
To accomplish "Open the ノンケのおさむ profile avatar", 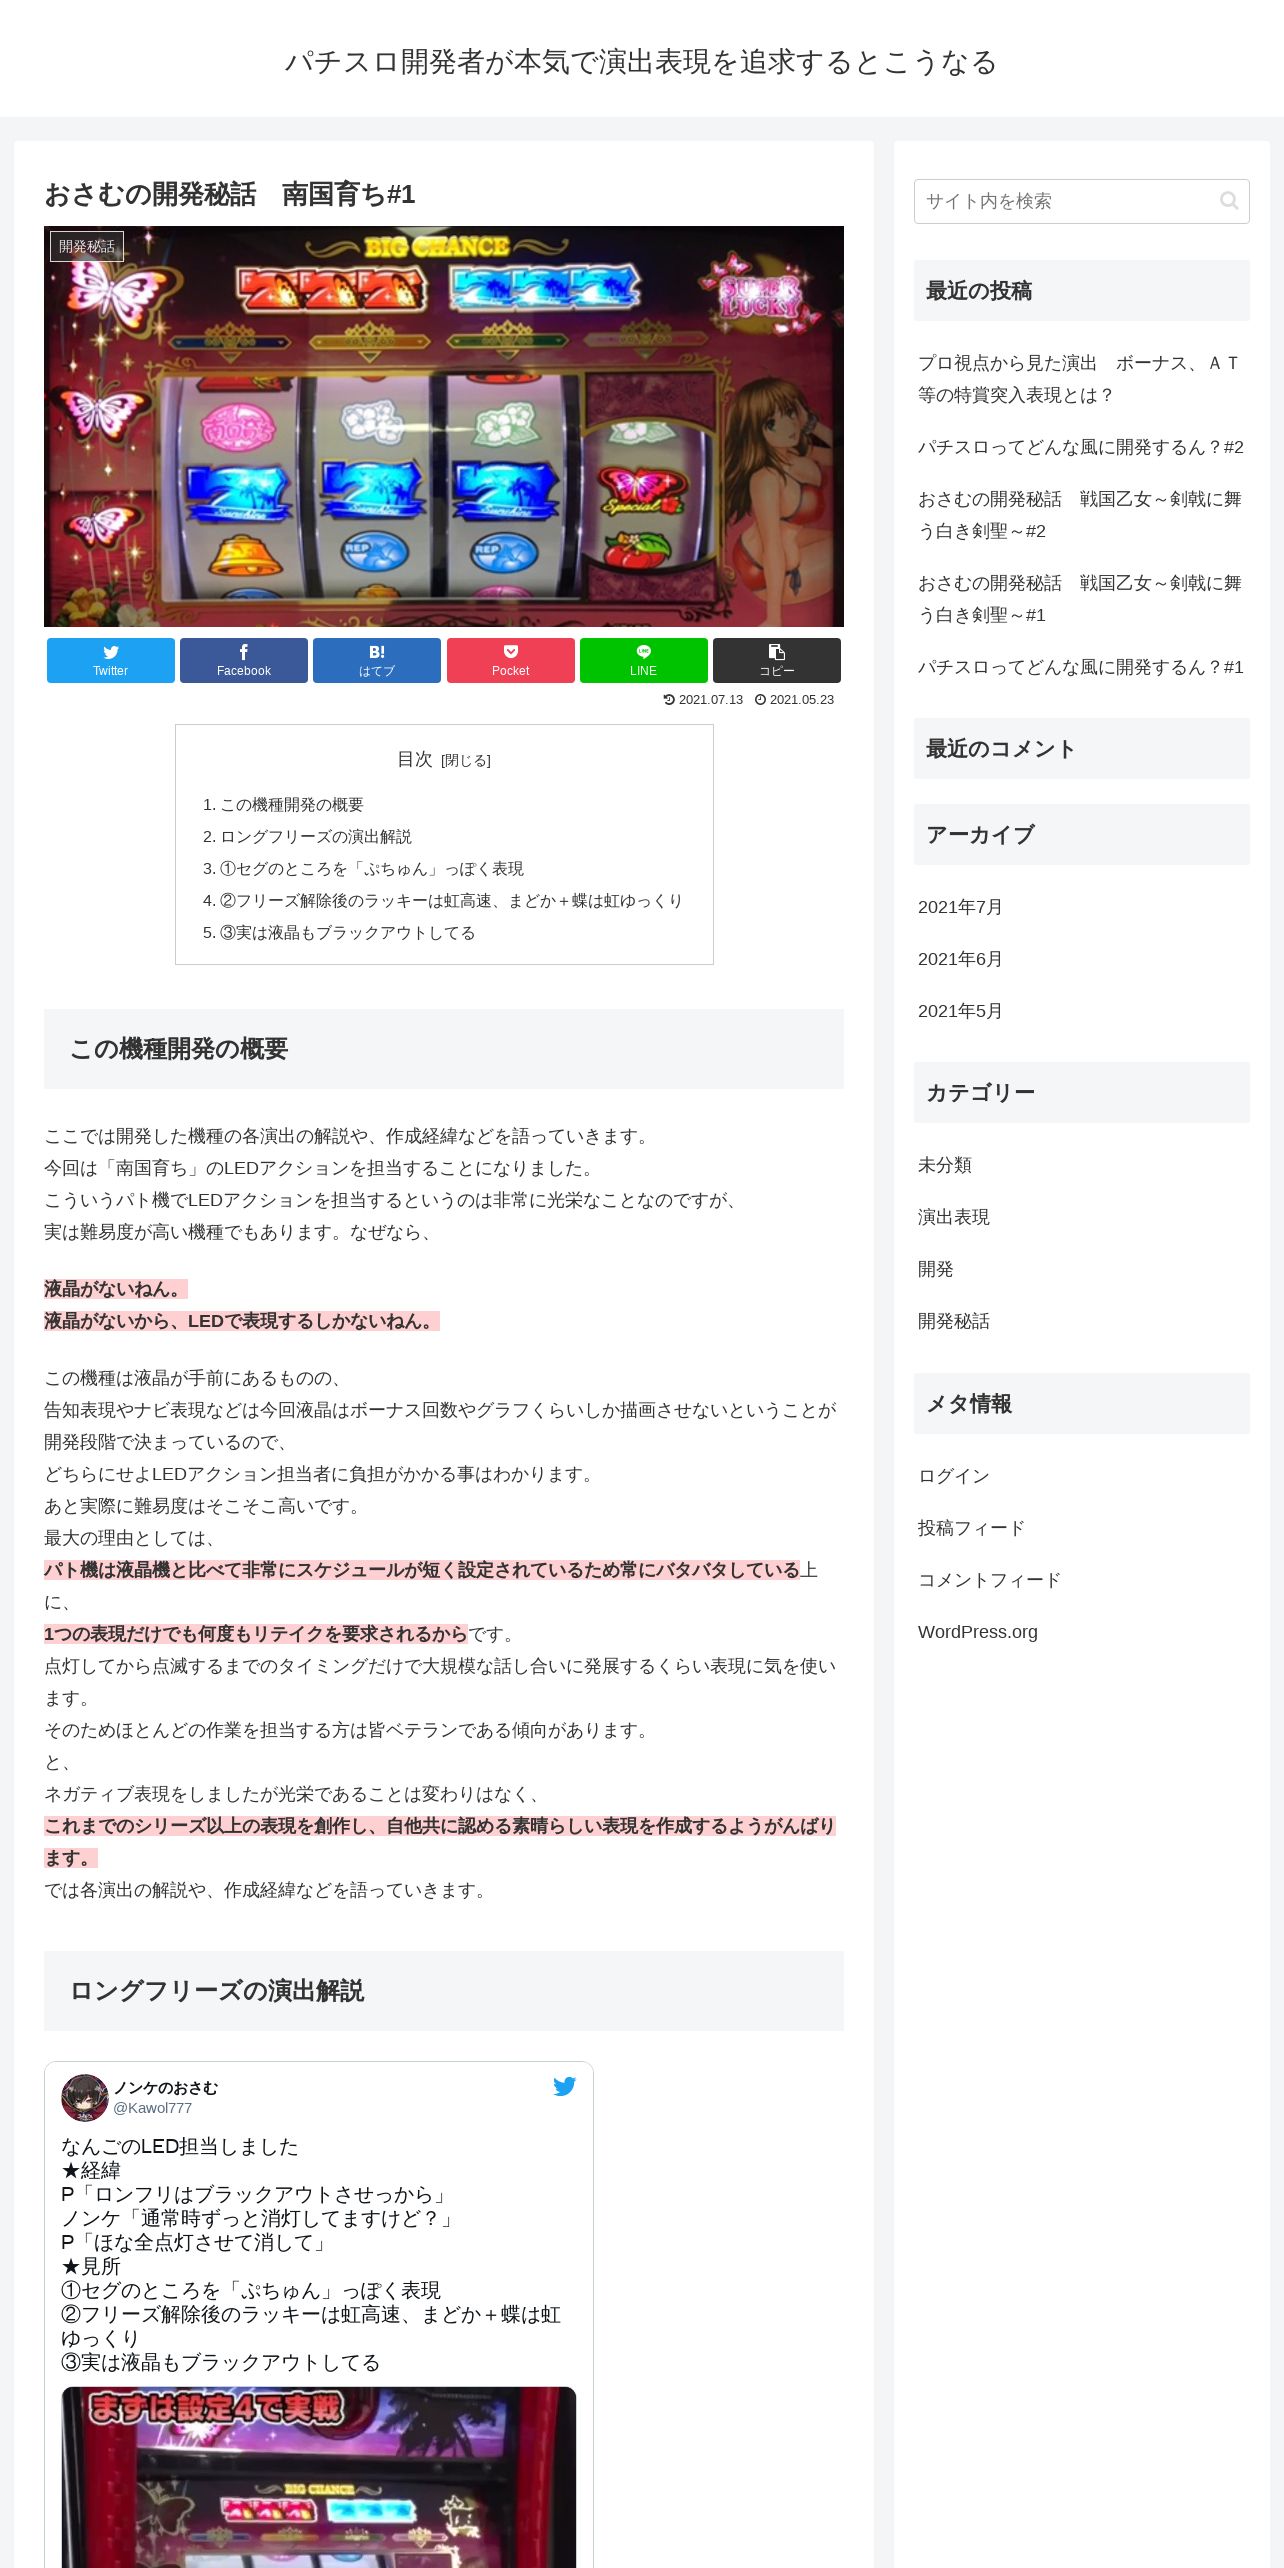I will tap(84, 2097).
